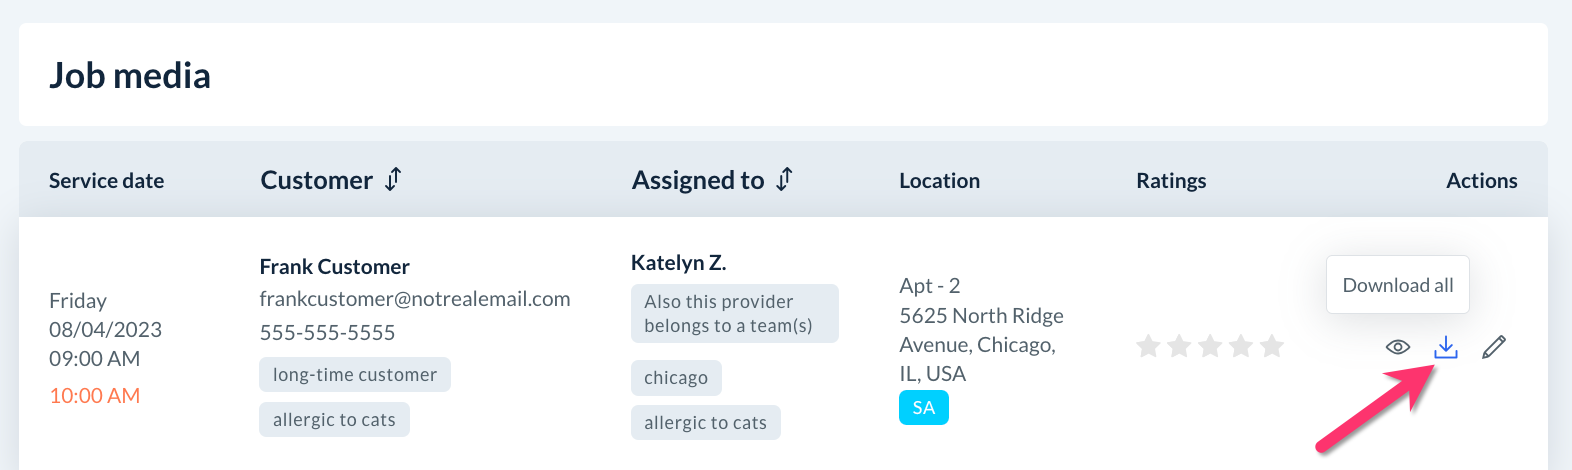Image resolution: width=1572 pixels, height=470 pixels.
Task: Click the Customer column header
Action: tap(316, 180)
